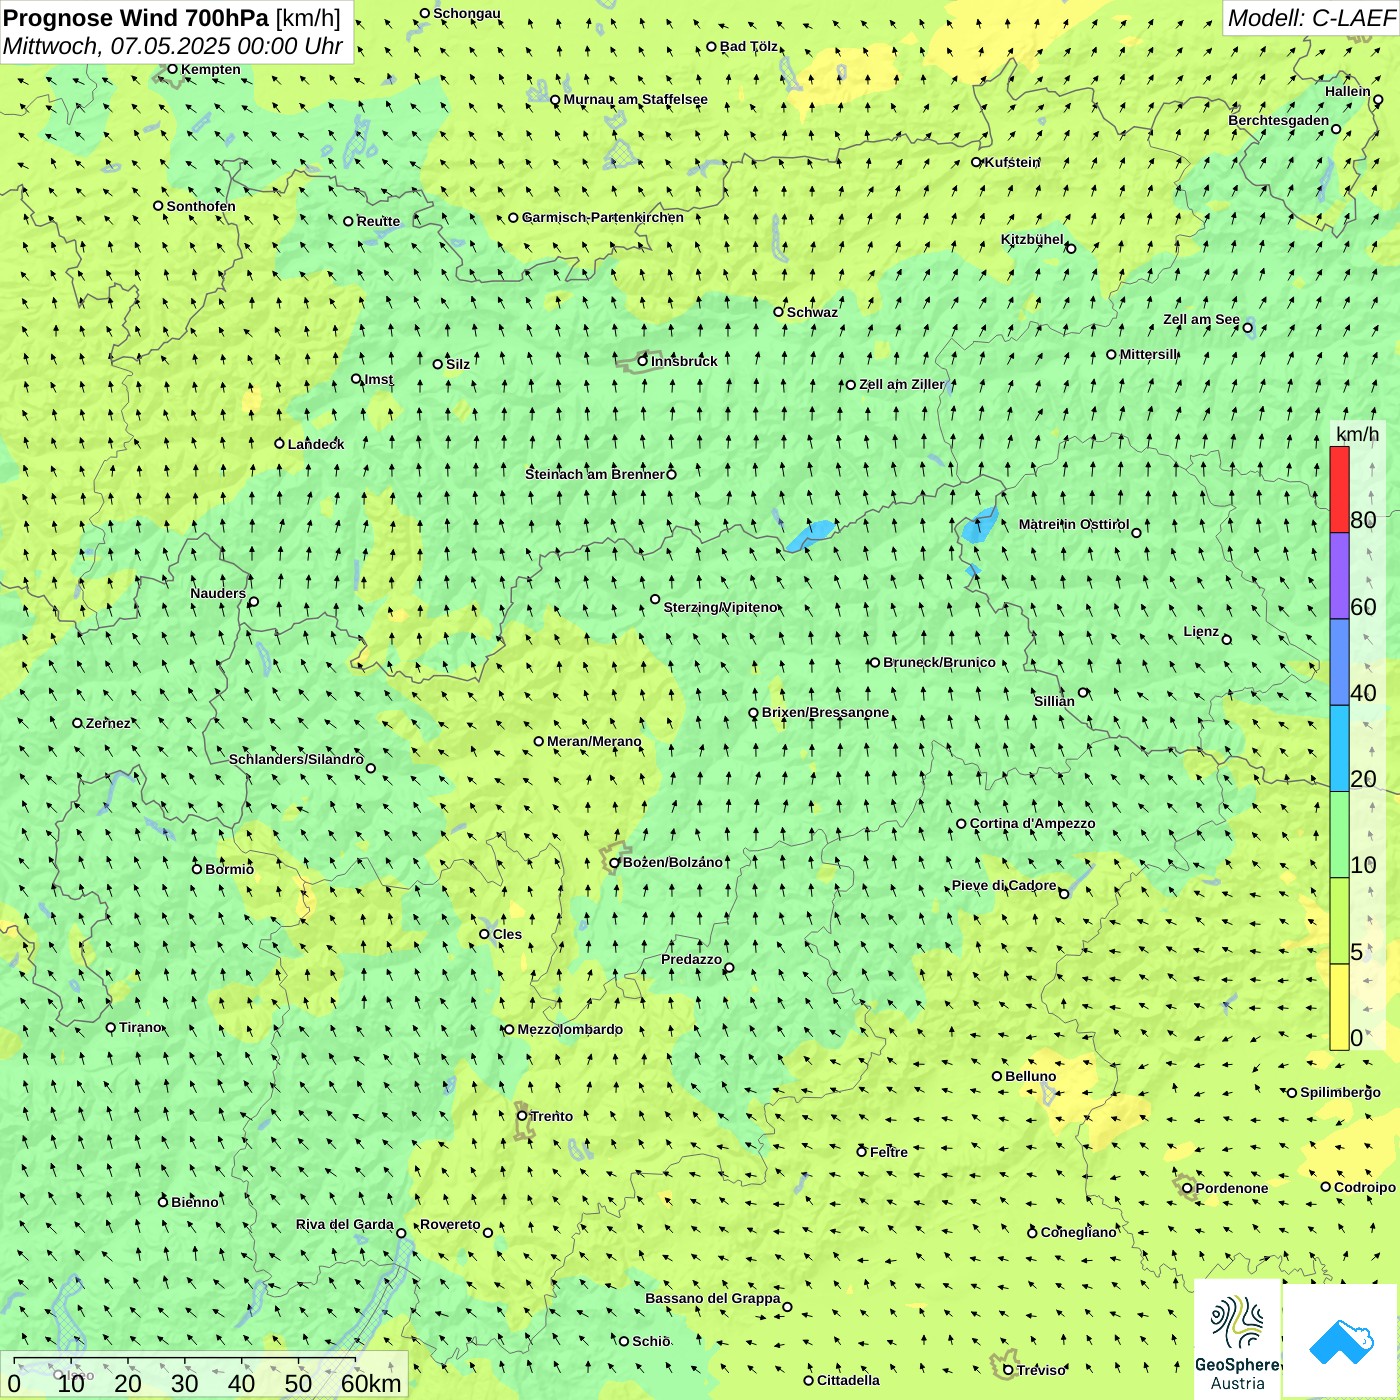Click the Reutte label
This screenshot has width=1400, height=1400.
click(x=378, y=222)
